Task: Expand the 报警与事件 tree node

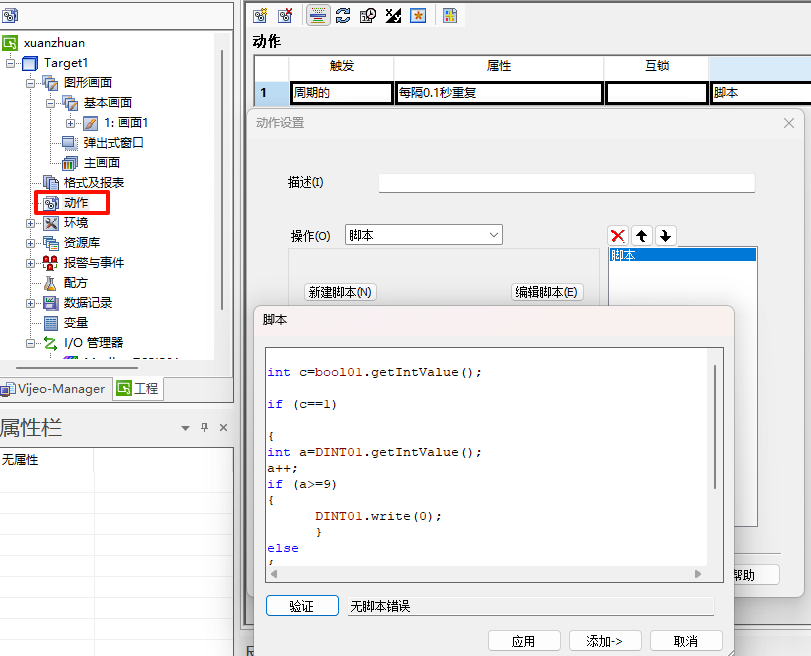Action: click(x=31, y=263)
